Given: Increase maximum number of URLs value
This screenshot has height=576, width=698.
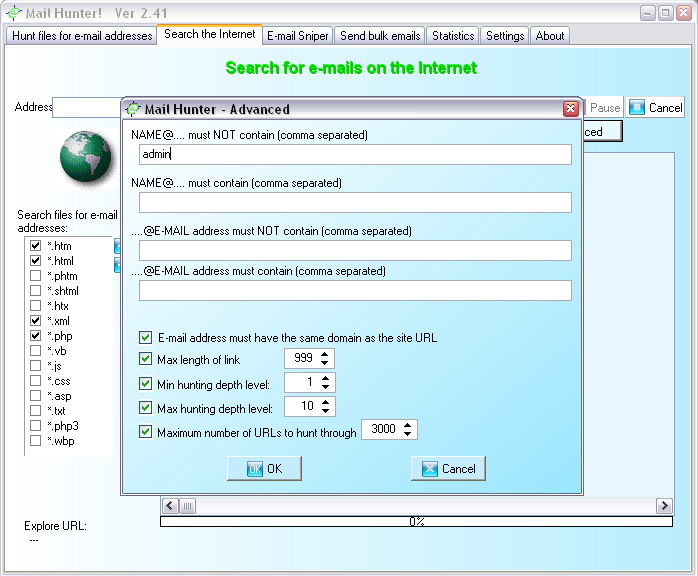Looking at the screenshot, I should tap(407, 425).
